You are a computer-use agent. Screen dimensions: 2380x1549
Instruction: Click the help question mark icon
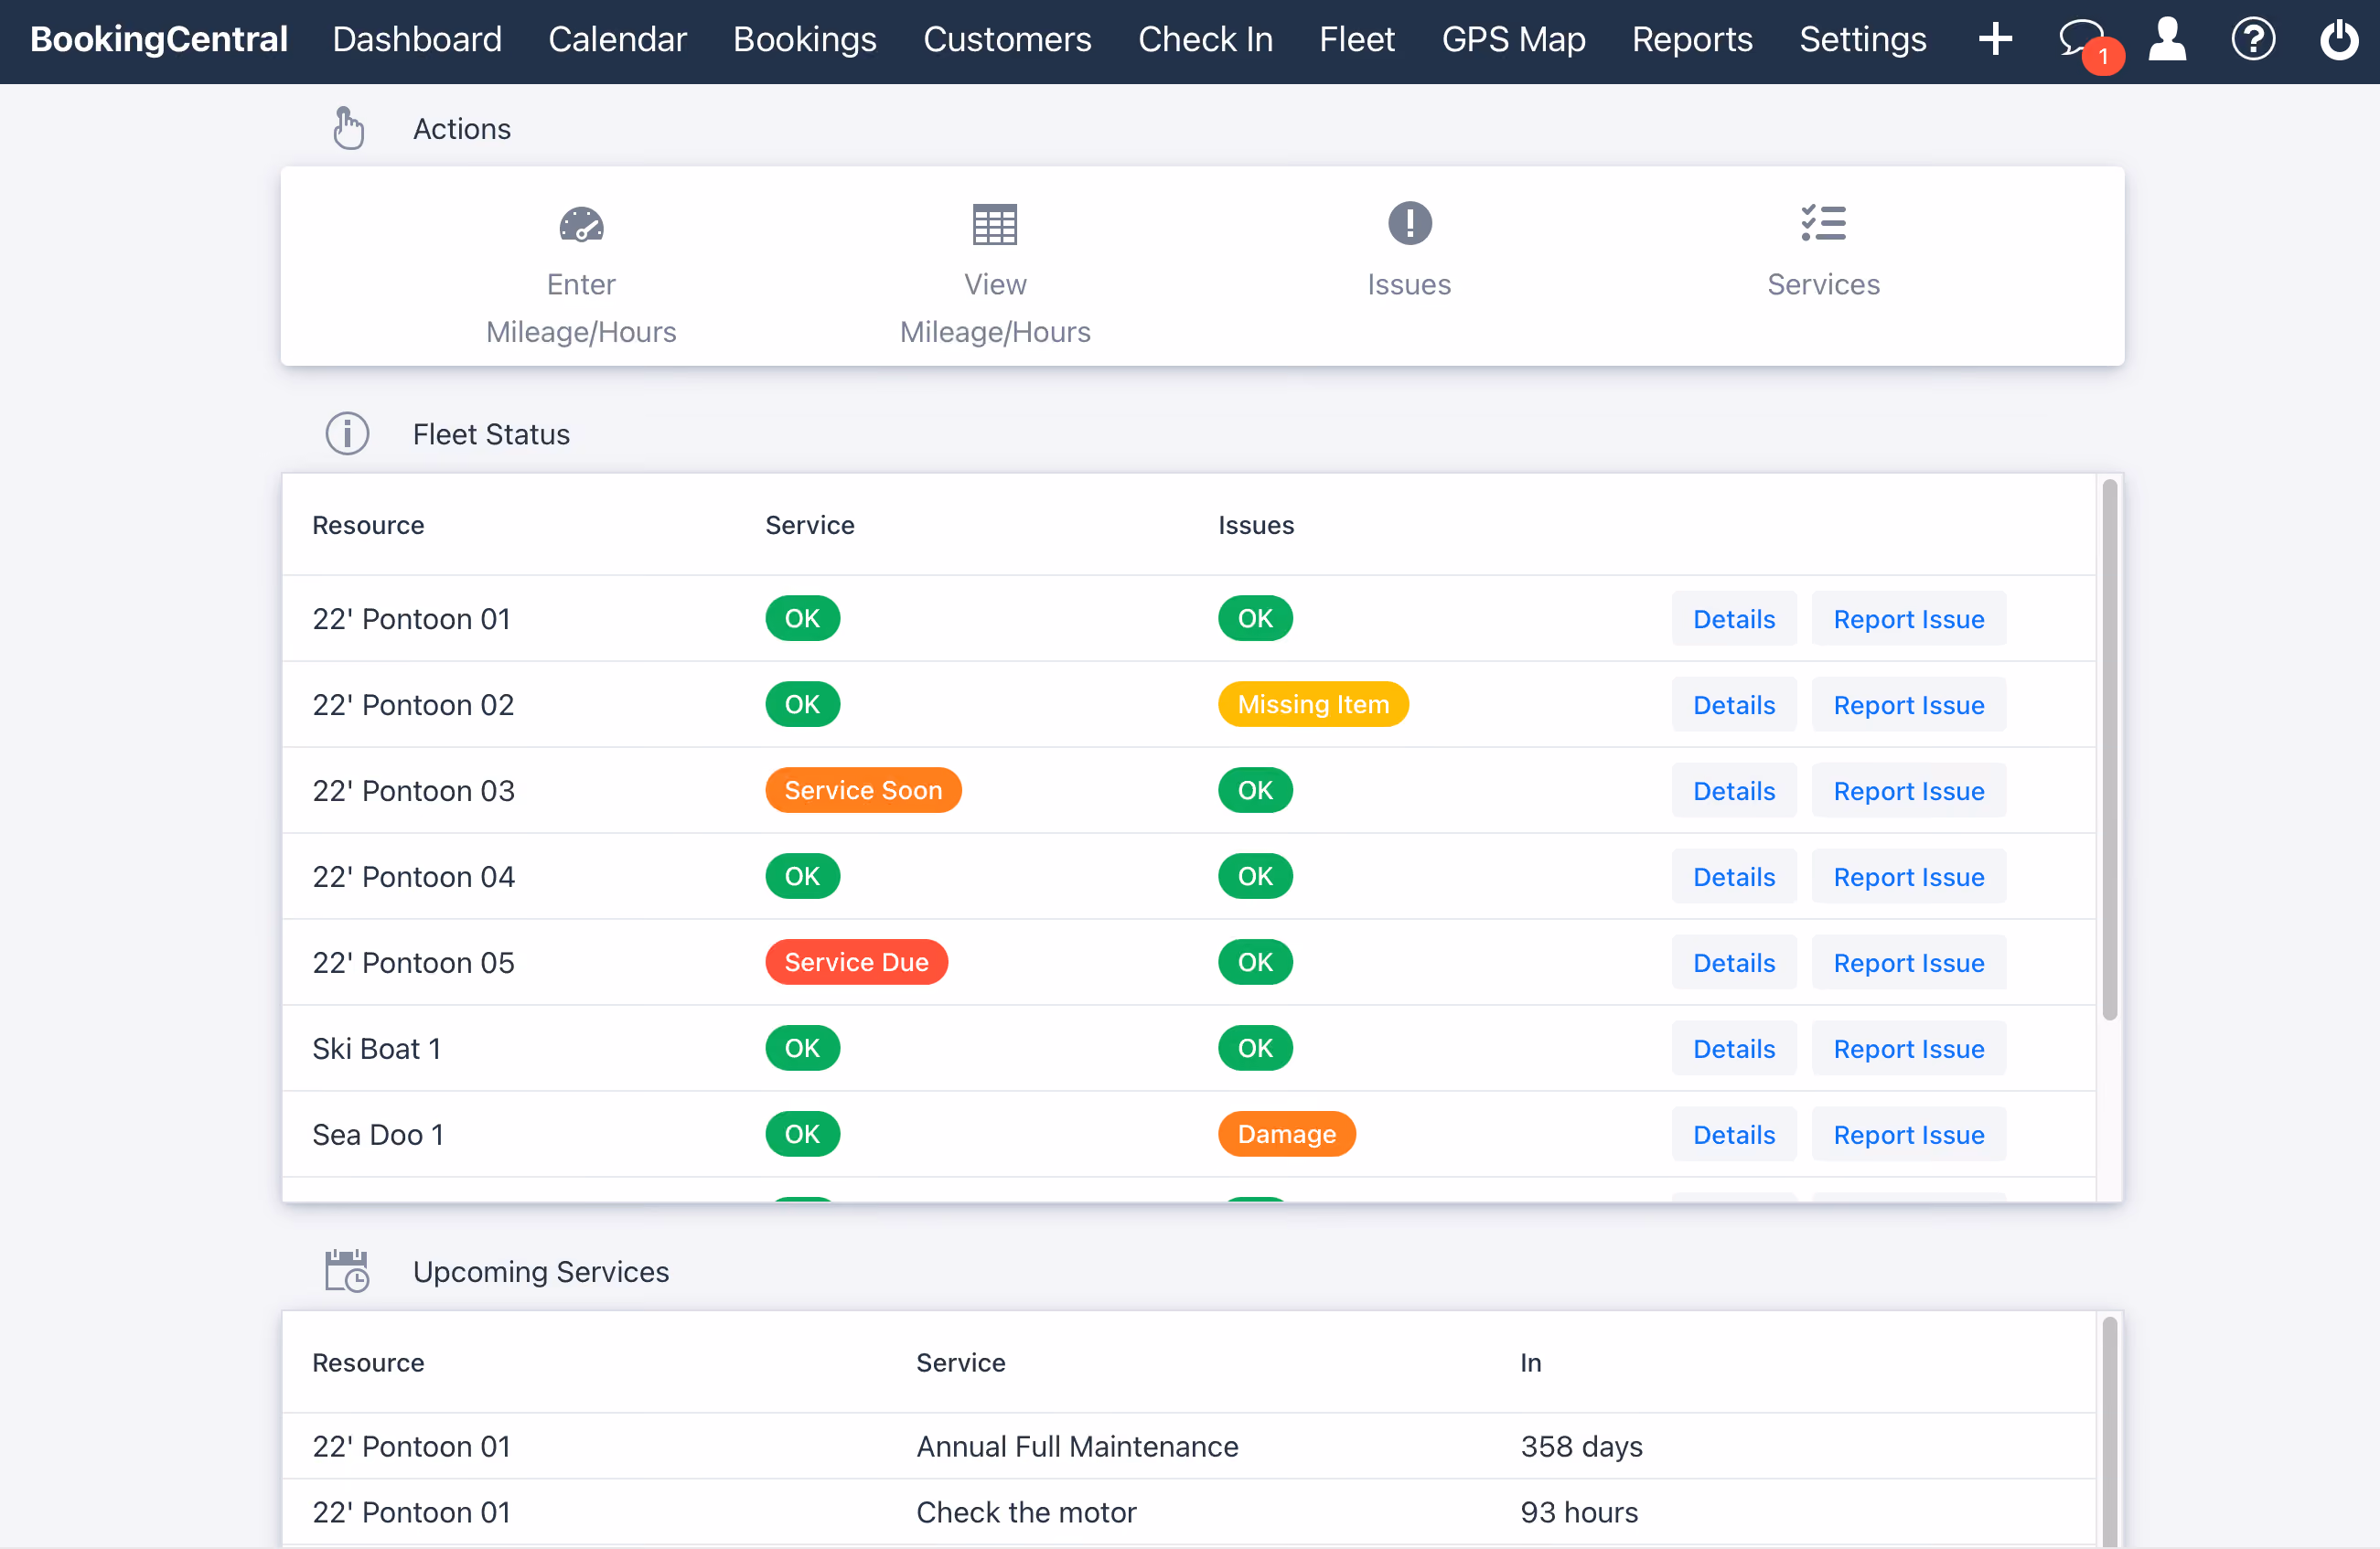click(2252, 39)
